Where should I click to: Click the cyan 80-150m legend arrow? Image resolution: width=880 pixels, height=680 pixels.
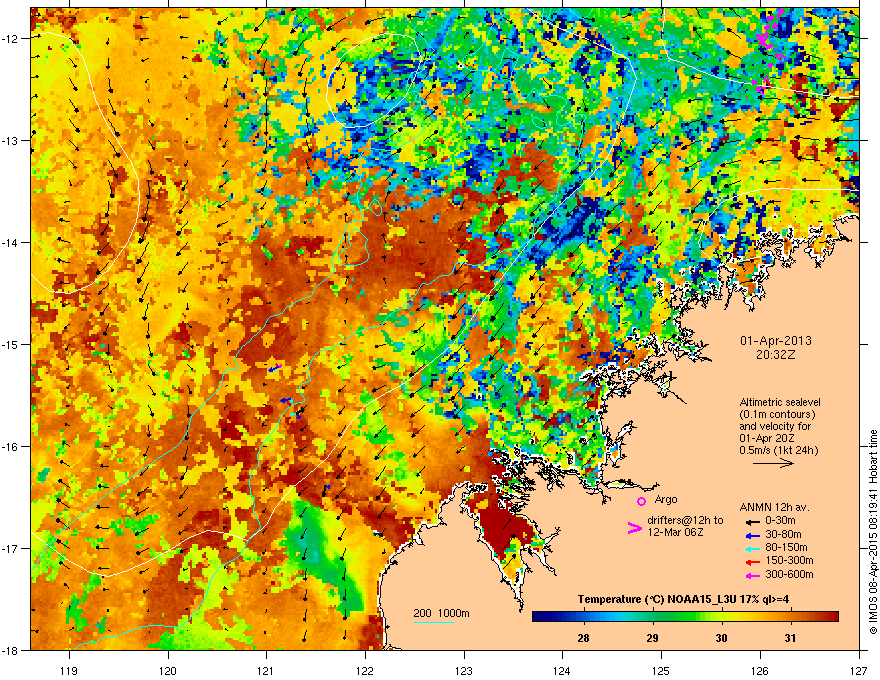753,548
